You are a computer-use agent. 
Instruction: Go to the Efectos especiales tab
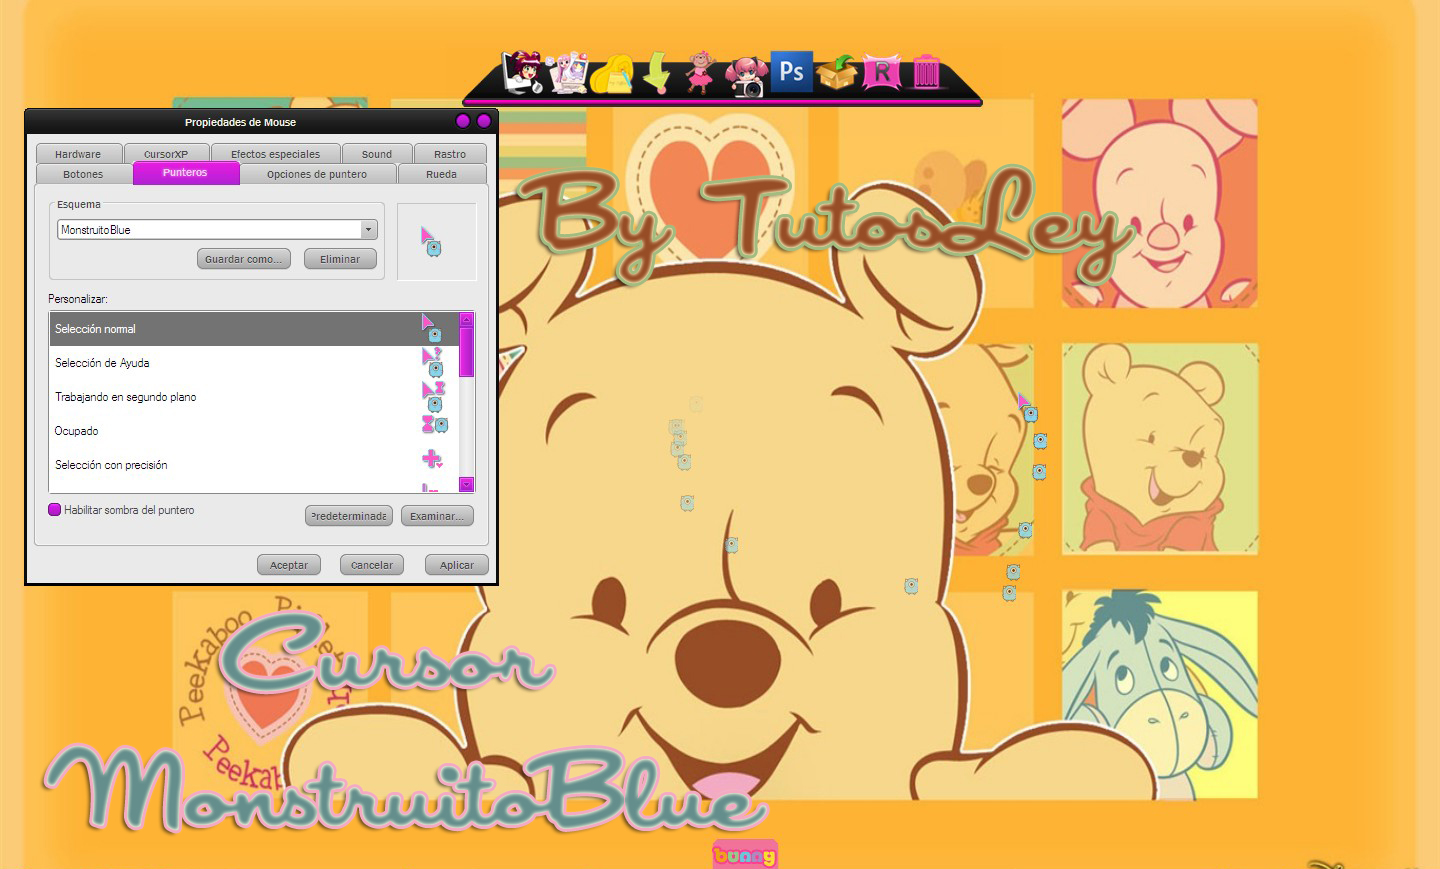coord(275,154)
